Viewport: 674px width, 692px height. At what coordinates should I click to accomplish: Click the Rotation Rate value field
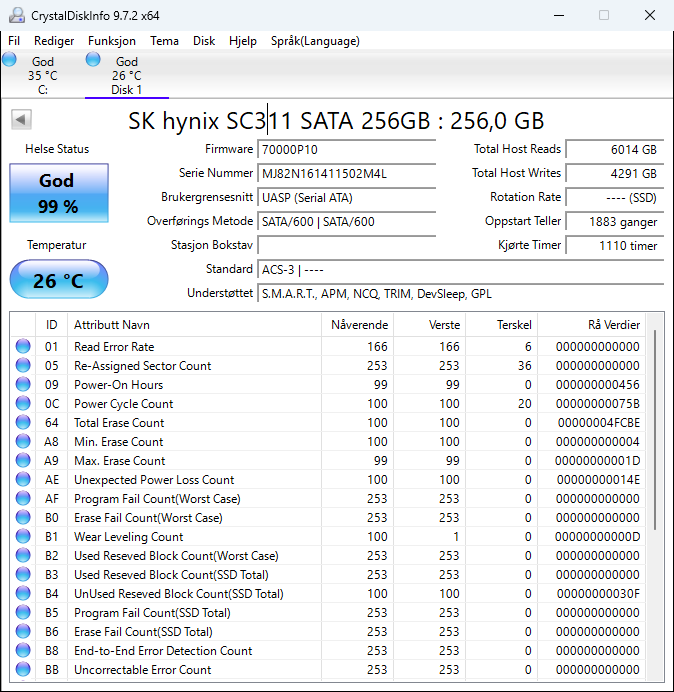[614, 197]
